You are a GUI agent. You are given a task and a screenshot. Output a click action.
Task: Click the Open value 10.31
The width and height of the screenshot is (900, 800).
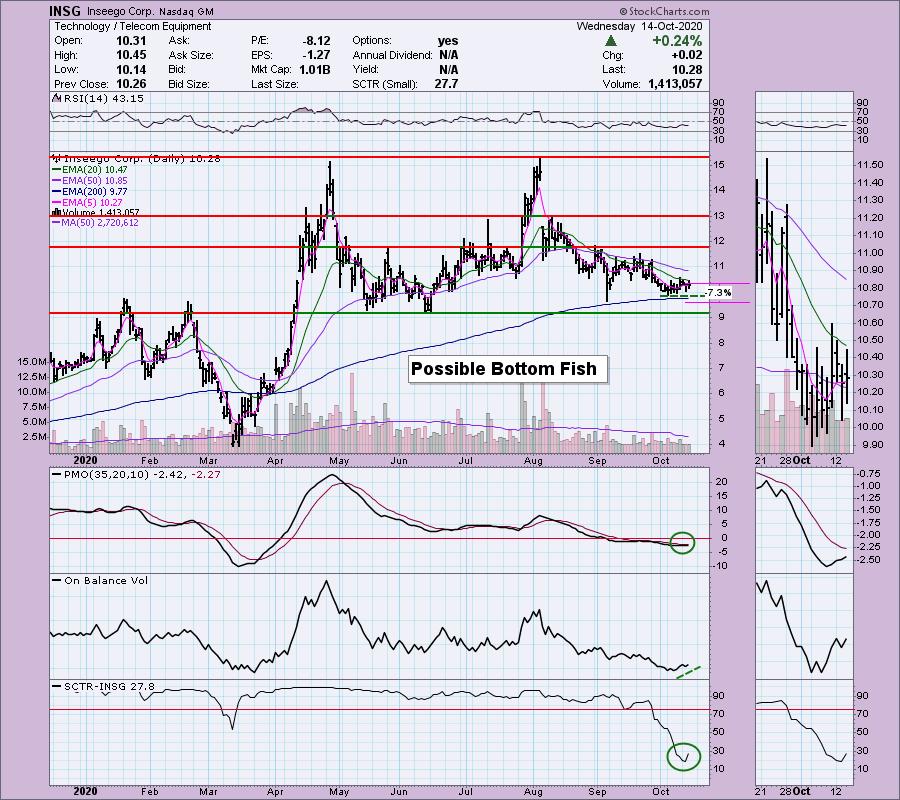click(131, 41)
